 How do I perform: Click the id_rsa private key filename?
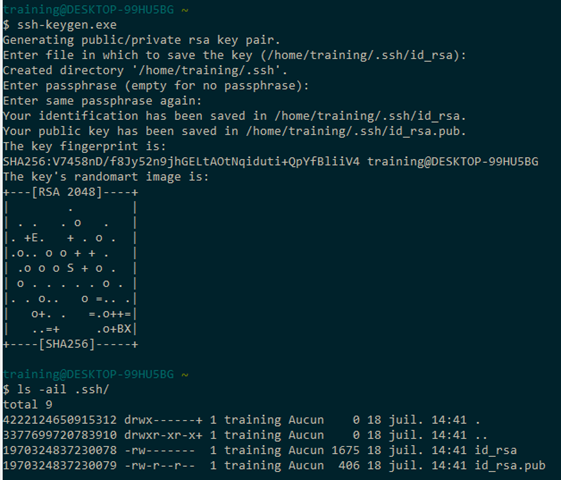[496, 450]
